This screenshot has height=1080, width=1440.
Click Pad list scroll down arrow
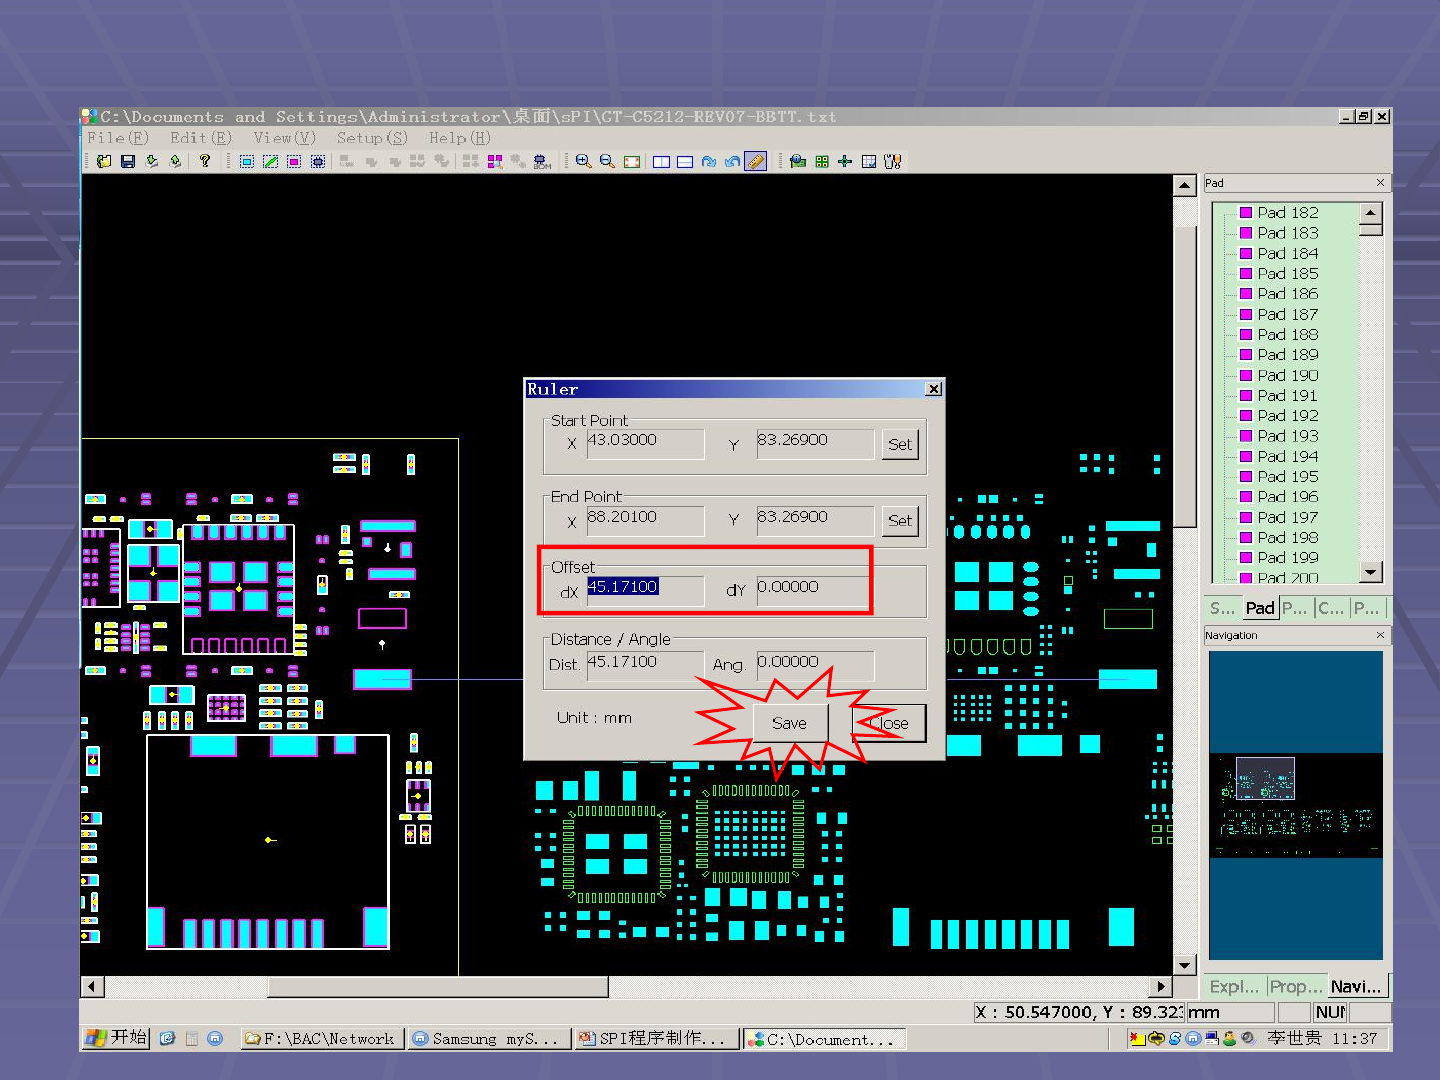coord(1371,571)
